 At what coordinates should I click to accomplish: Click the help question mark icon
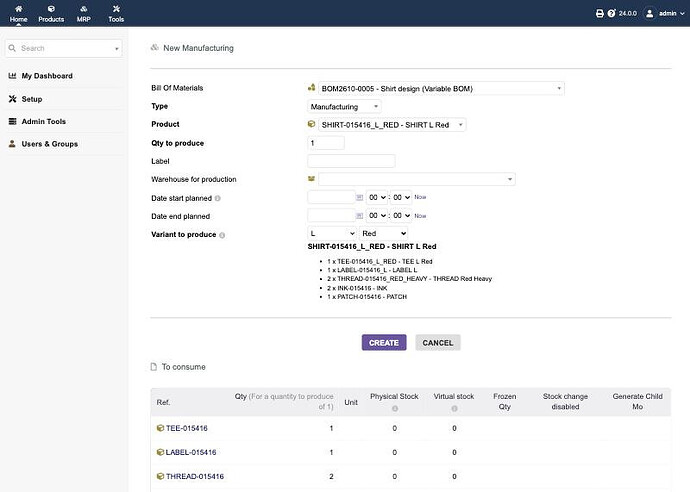pos(611,13)
